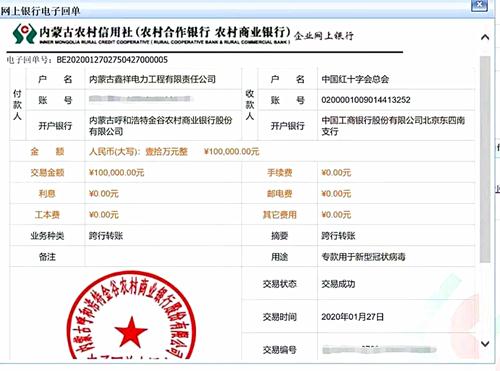The image size is (500, 371).
Task: Click the window title 网上银行电子回单
Action: tap(40, 11)
